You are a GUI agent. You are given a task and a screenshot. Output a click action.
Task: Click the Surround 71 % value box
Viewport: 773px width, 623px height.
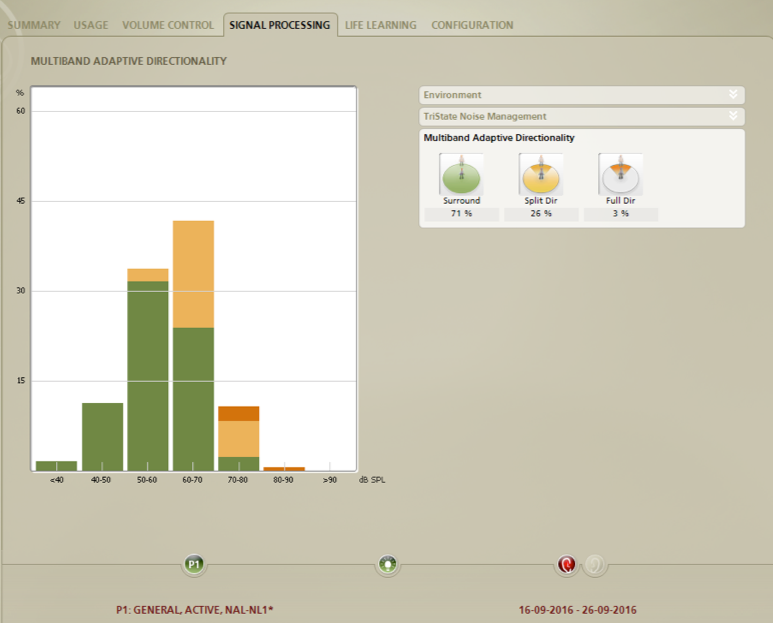click(x=461, y=214)
